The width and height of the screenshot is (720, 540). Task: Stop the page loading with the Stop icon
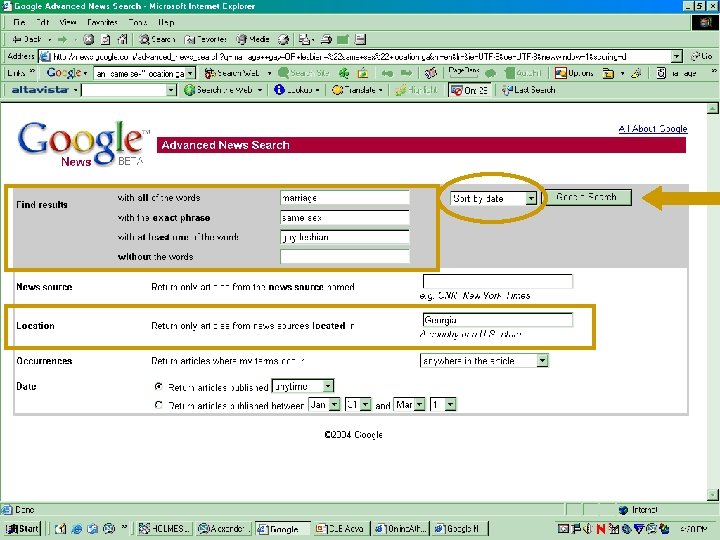[89, 39]
